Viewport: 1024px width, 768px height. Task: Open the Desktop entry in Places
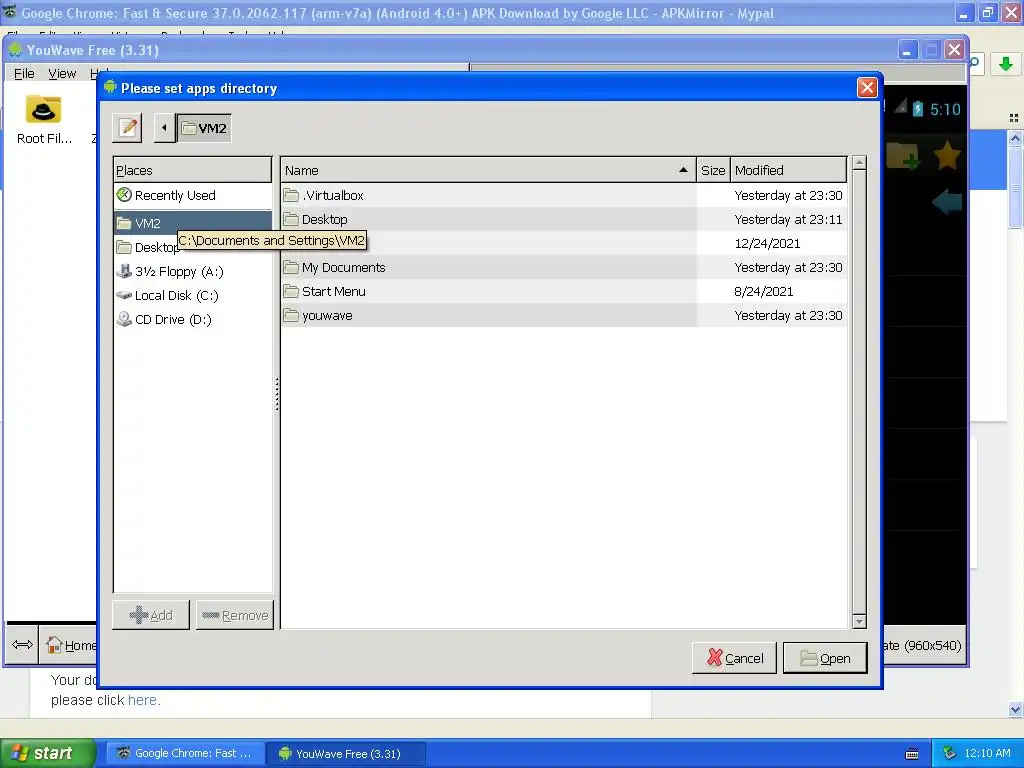(146, 248)
